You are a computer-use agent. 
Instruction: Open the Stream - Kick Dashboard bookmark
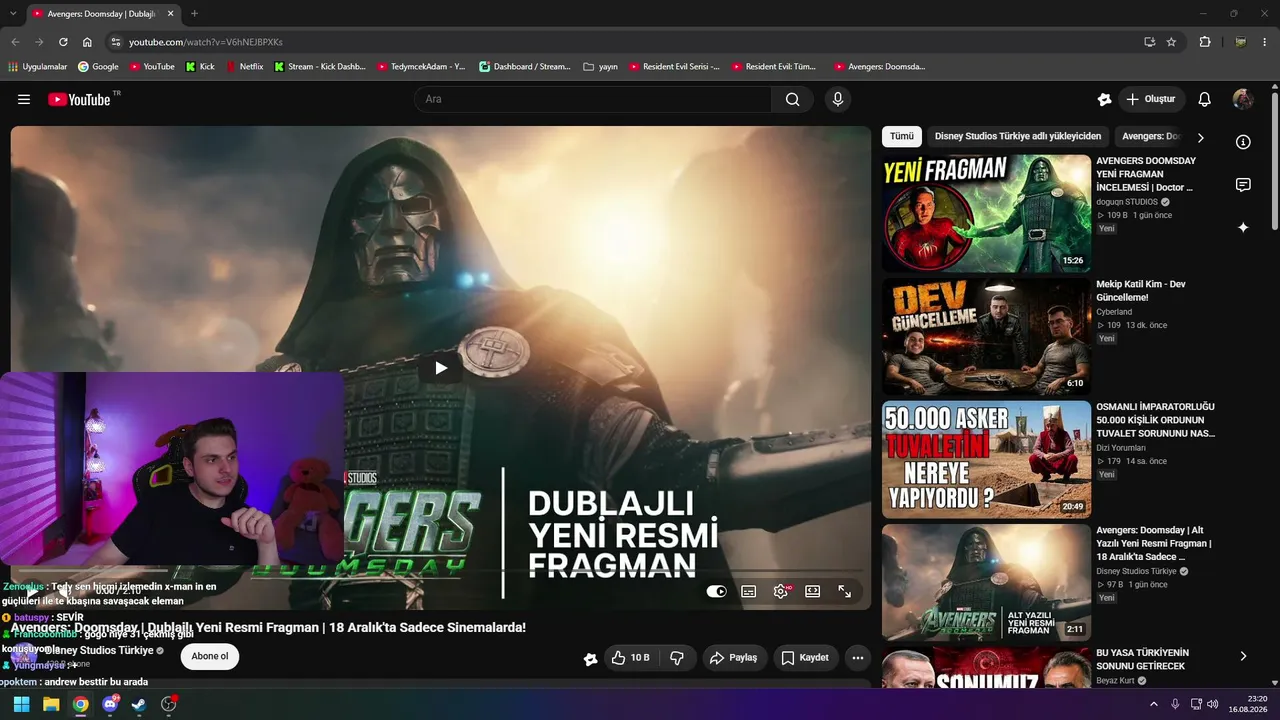click(x=320, y=67)
